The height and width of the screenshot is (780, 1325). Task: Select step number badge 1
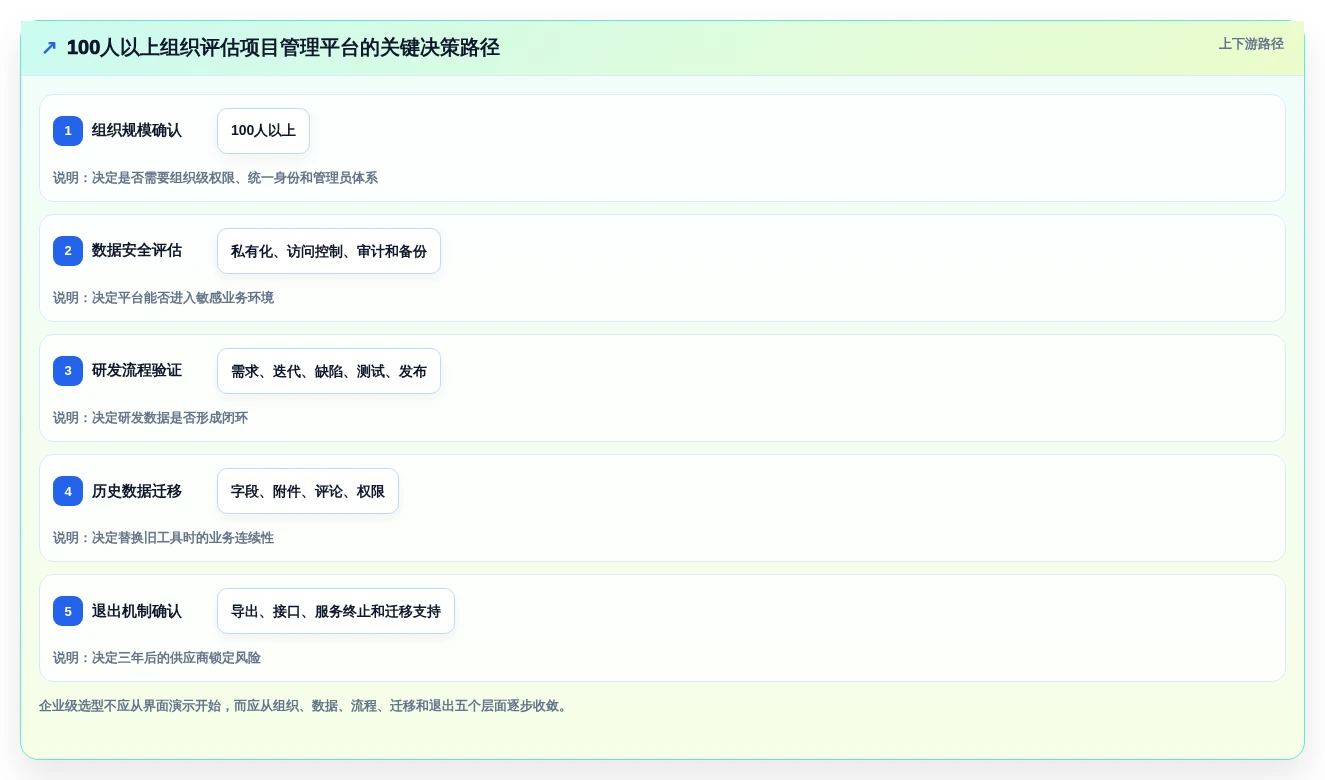[68, 131]
